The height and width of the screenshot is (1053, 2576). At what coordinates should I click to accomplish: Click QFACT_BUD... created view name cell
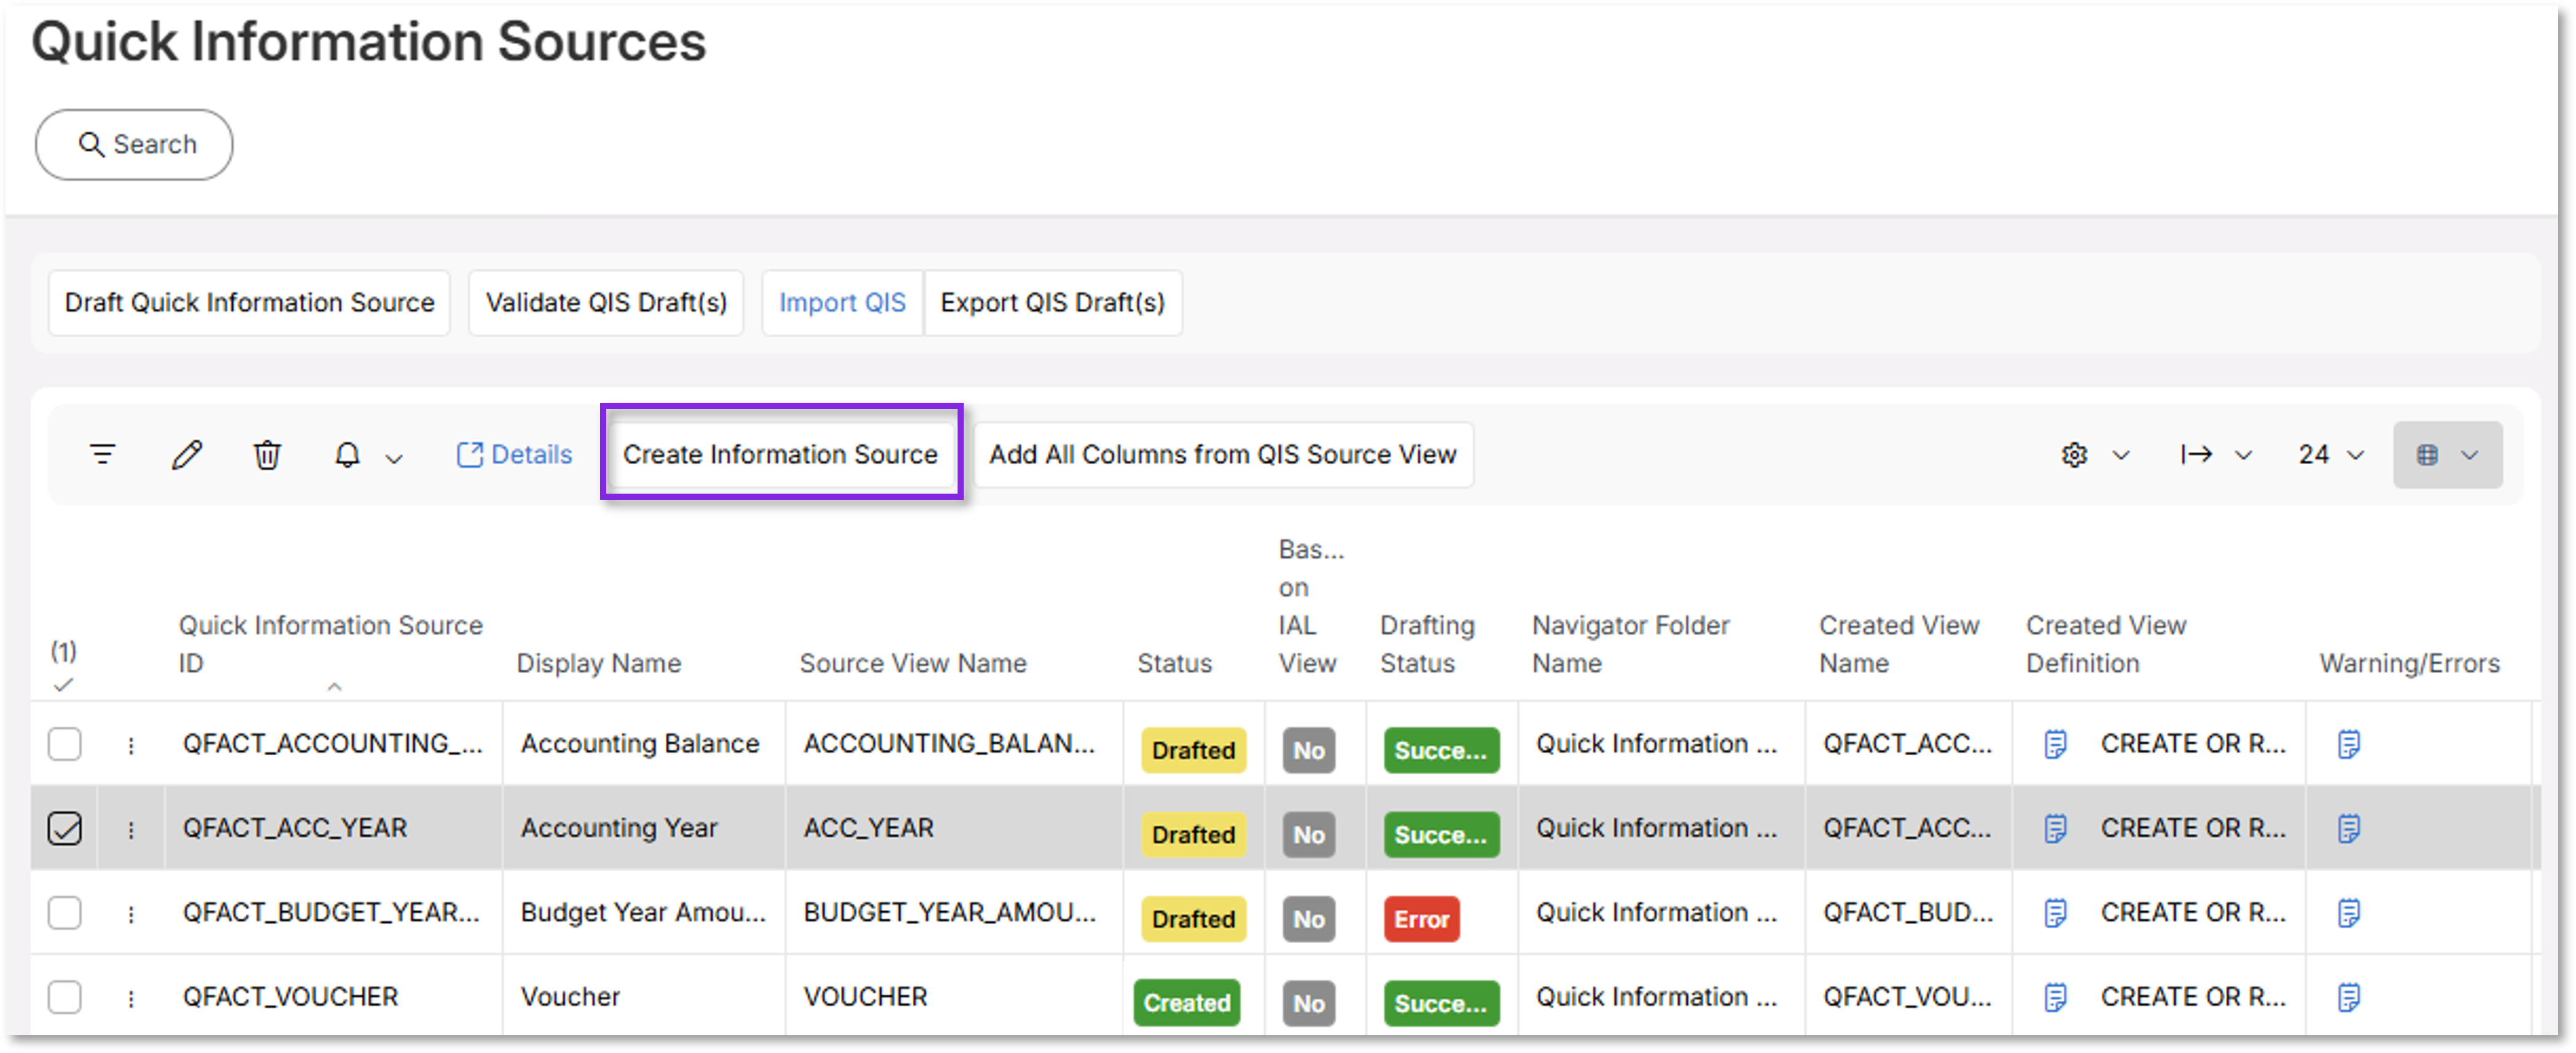1907,913
